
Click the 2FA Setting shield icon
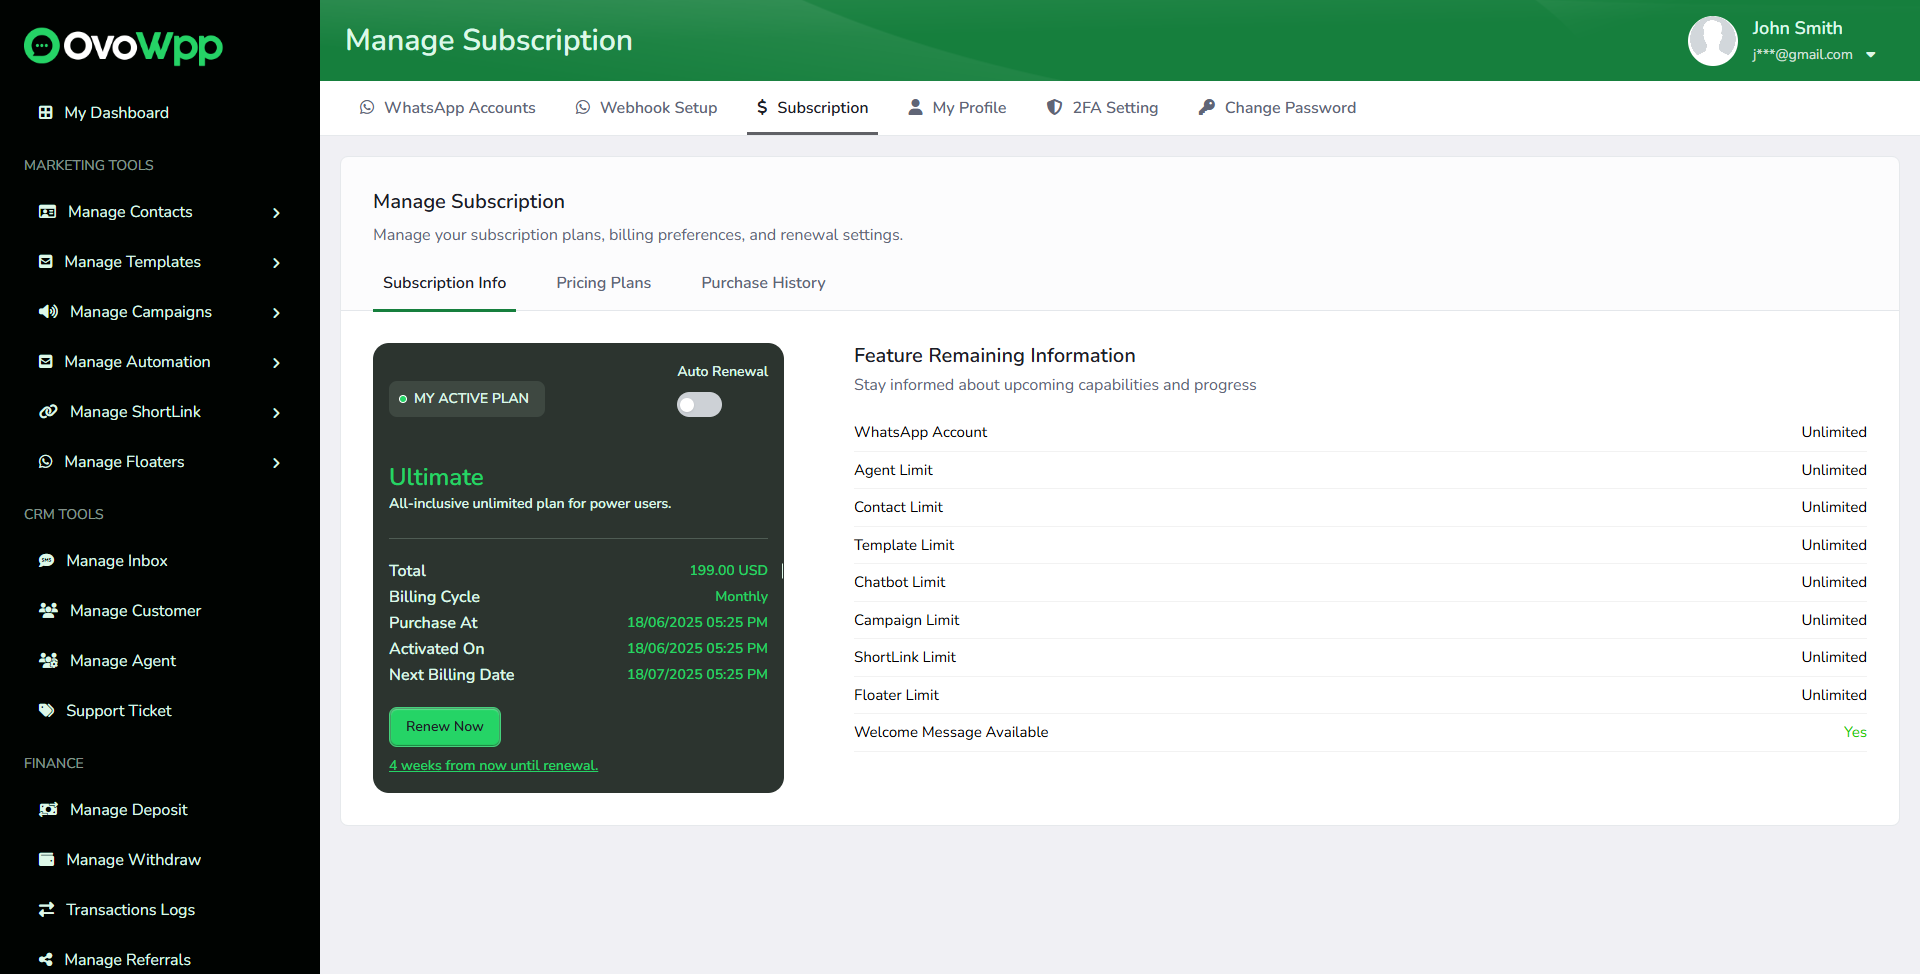[x=1054, y=107]
